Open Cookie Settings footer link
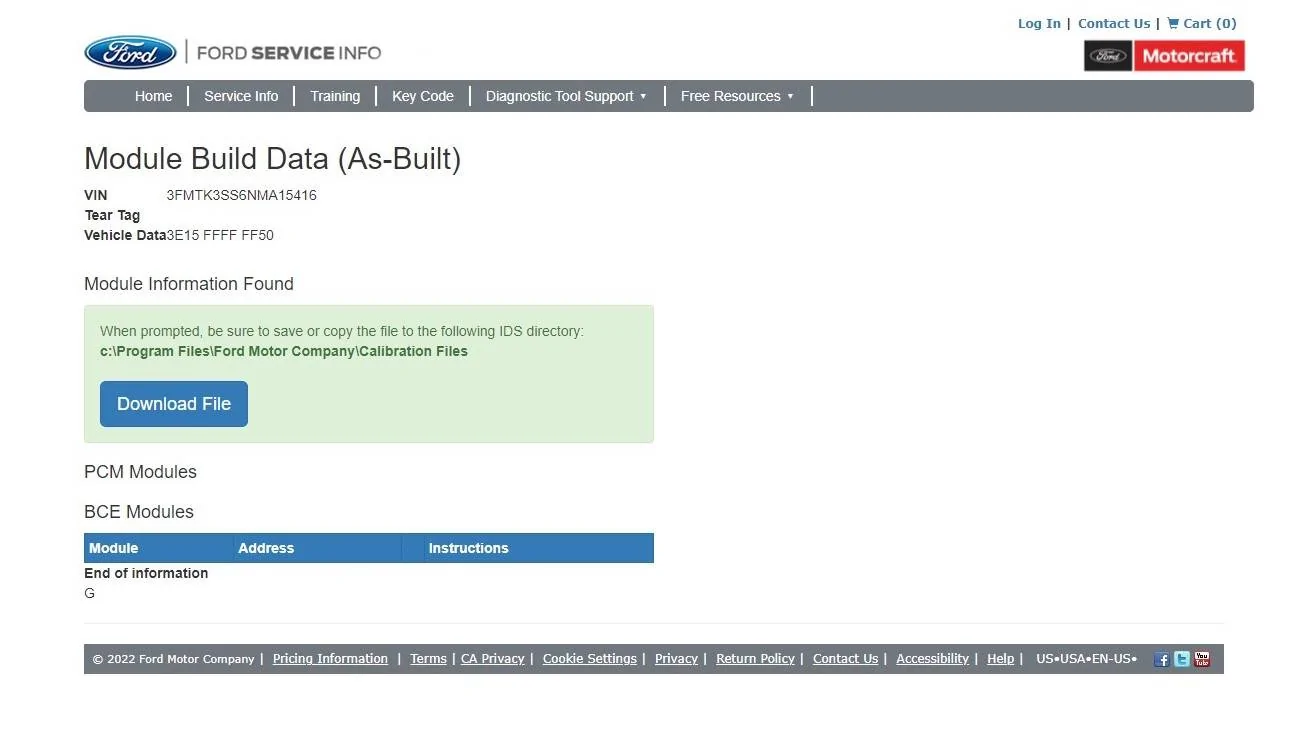 pyautogui.click(x=590, y=659)
